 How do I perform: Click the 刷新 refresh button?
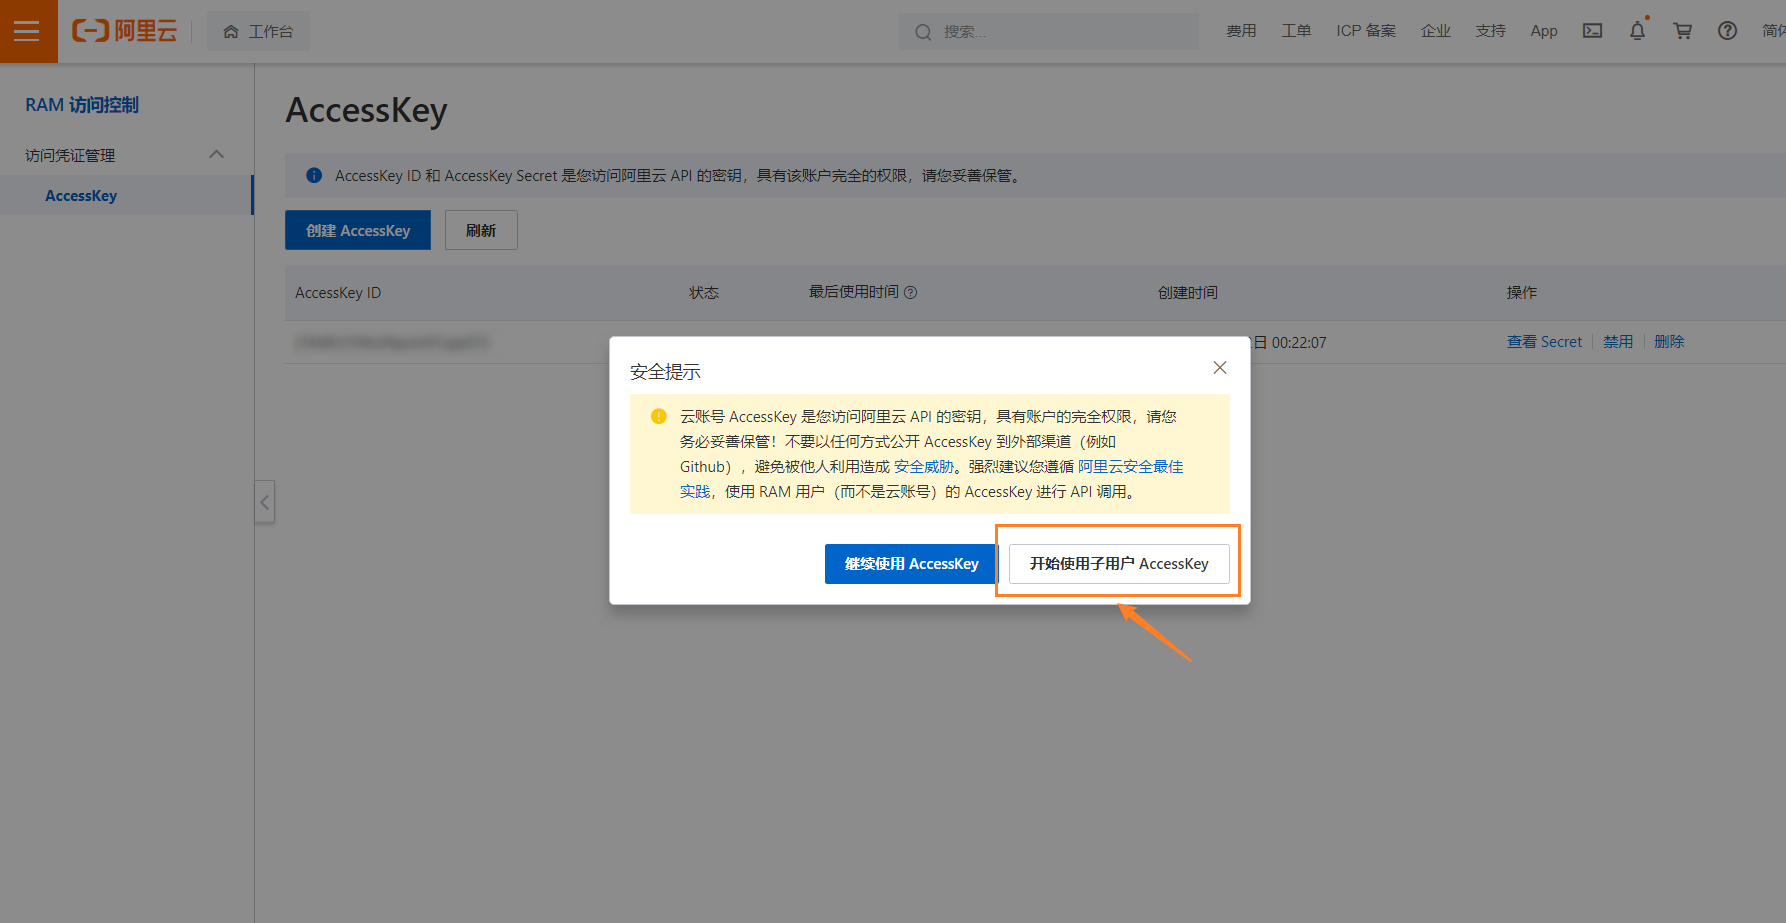(x=481, y=230)
